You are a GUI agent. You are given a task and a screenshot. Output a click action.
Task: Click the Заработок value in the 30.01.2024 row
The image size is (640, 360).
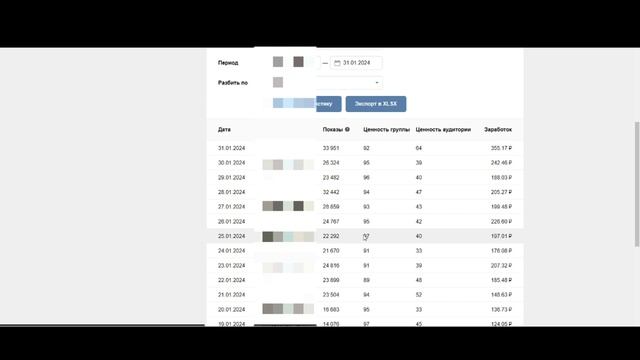click(501, 163)
